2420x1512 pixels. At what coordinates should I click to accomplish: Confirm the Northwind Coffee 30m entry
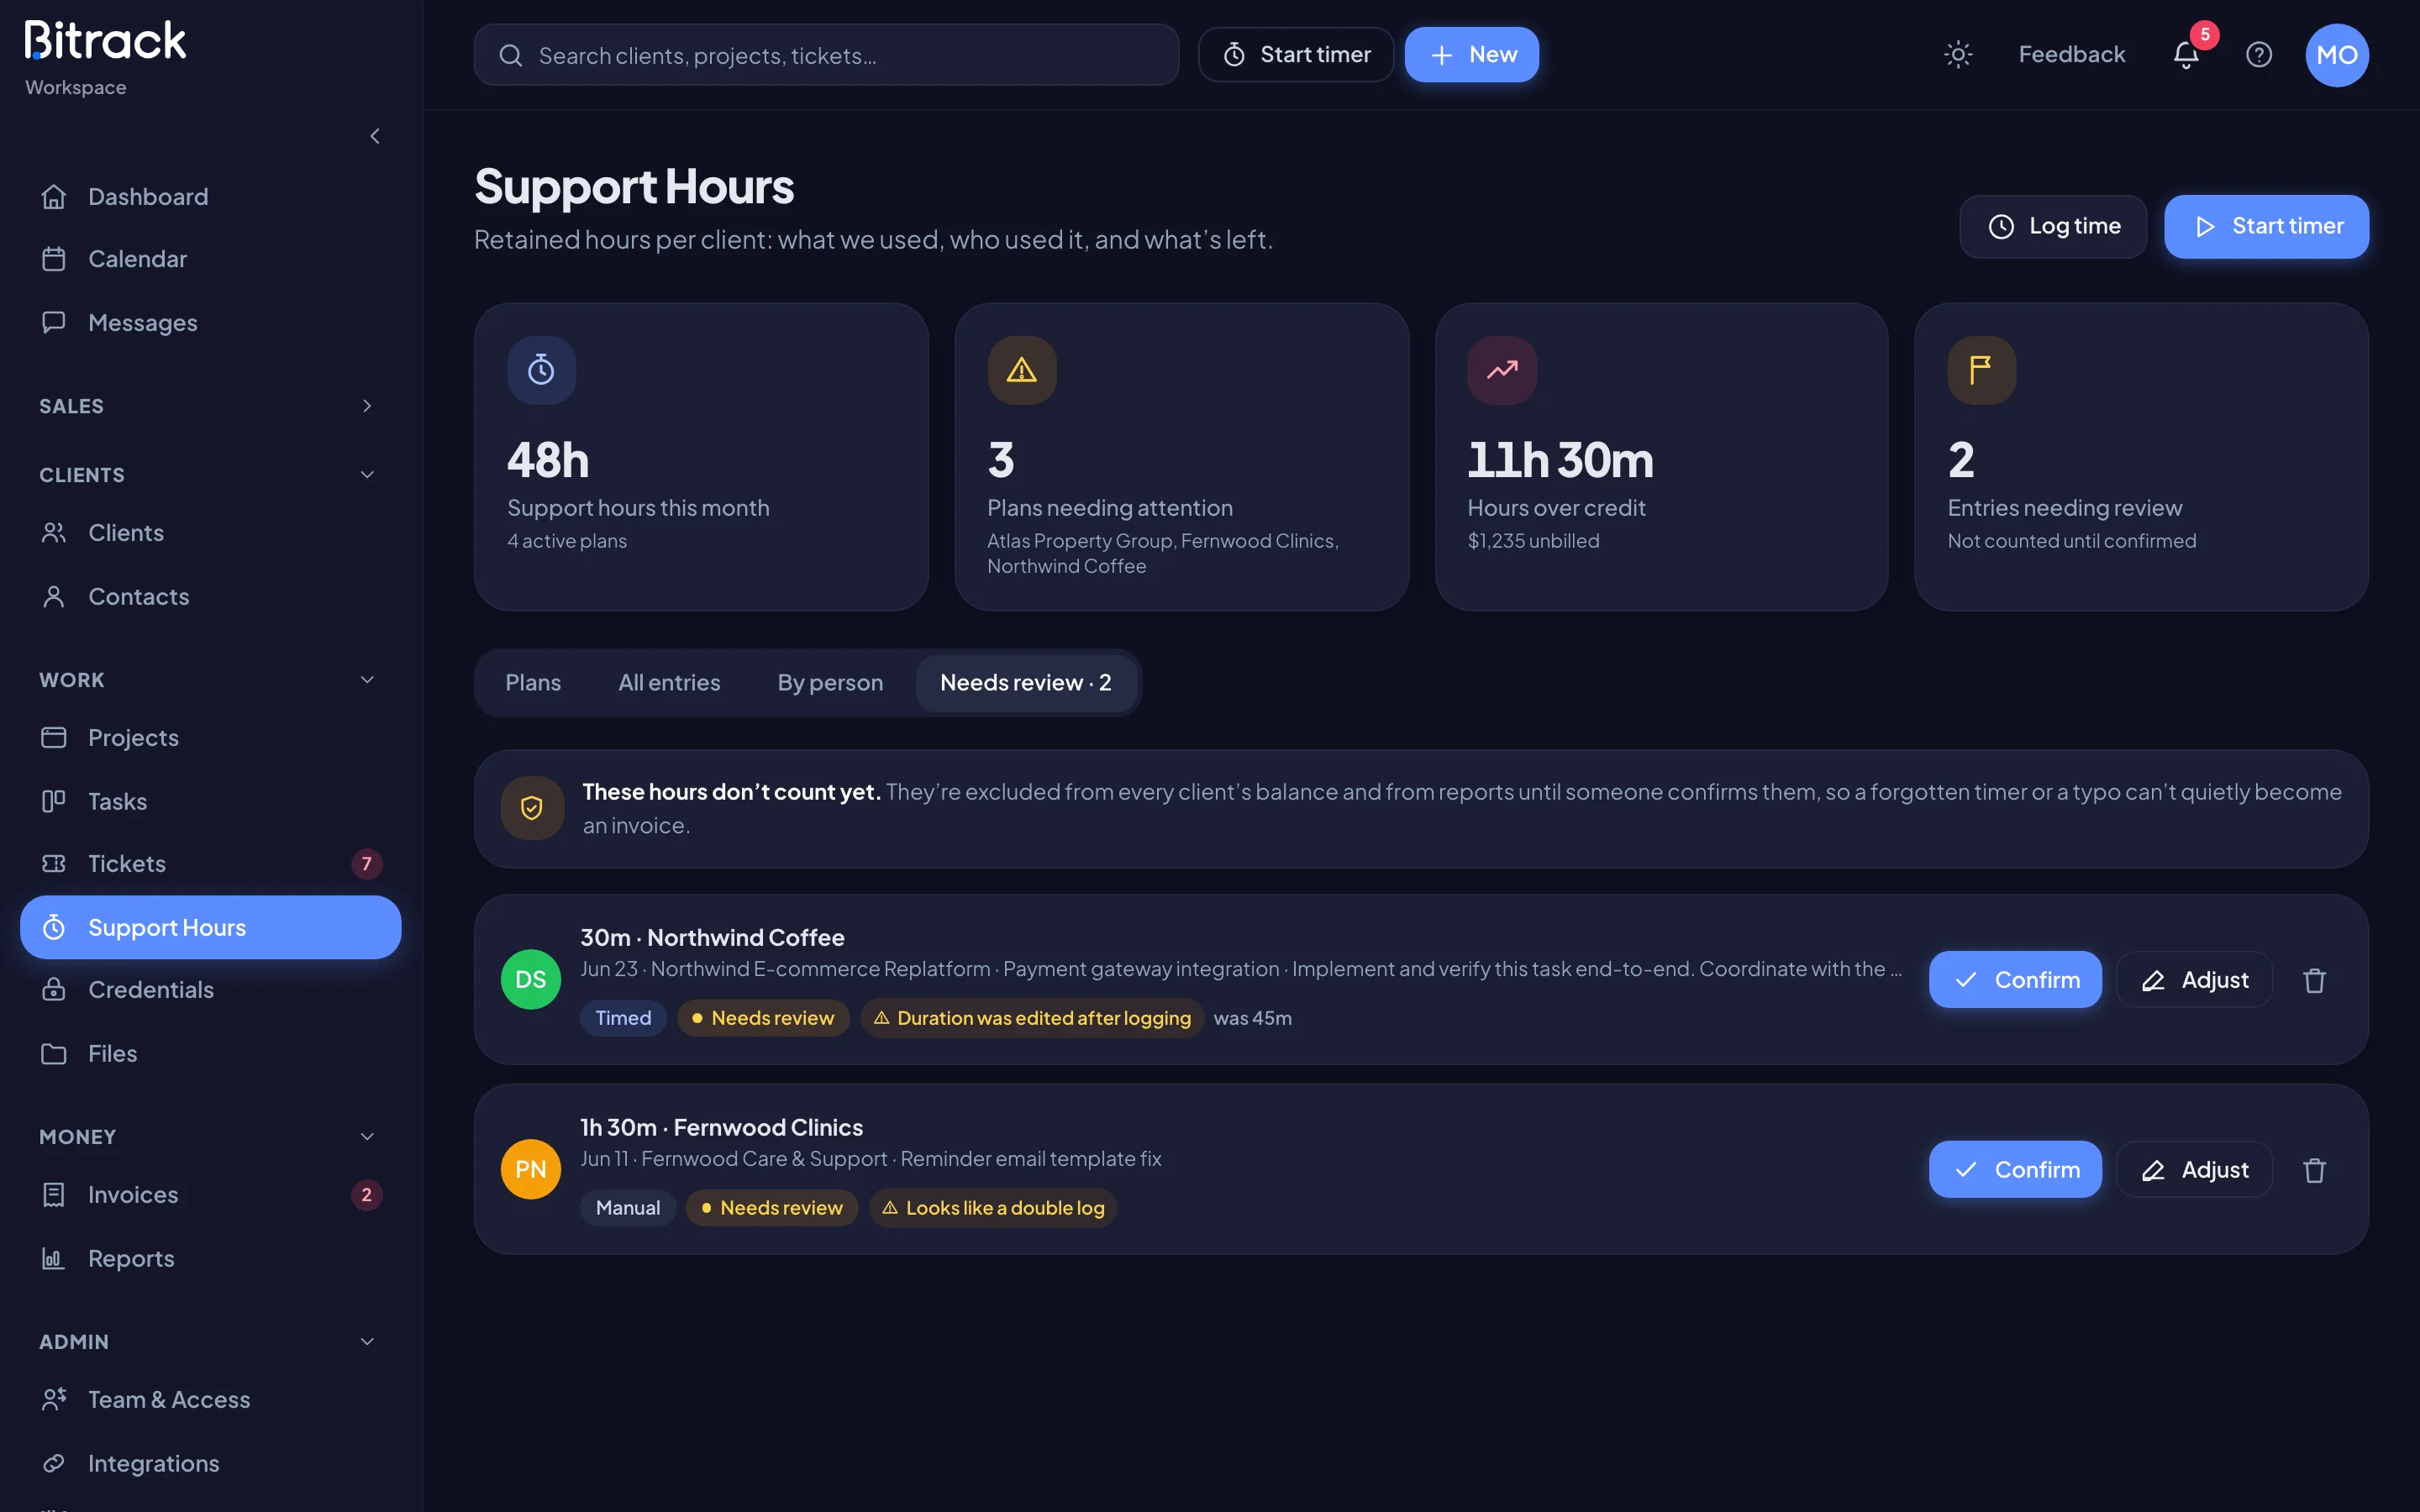click(2015, 980)
